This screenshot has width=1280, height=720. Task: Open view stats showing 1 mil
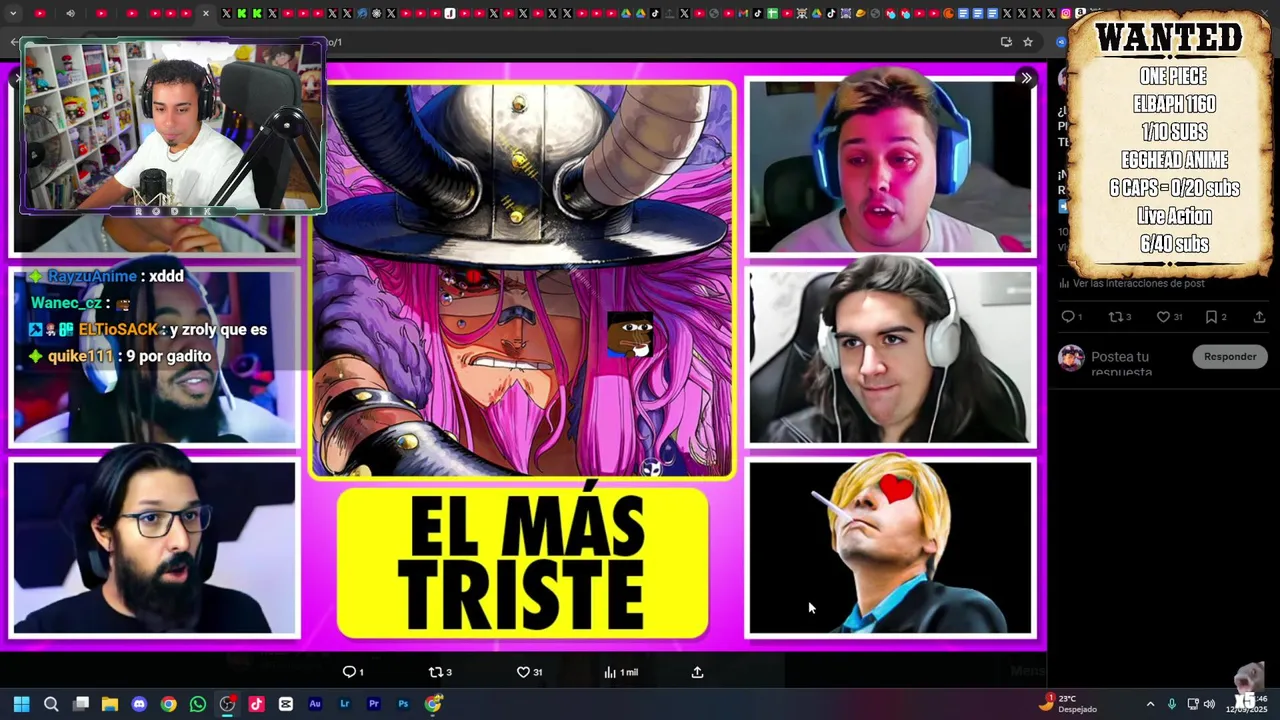620,672
